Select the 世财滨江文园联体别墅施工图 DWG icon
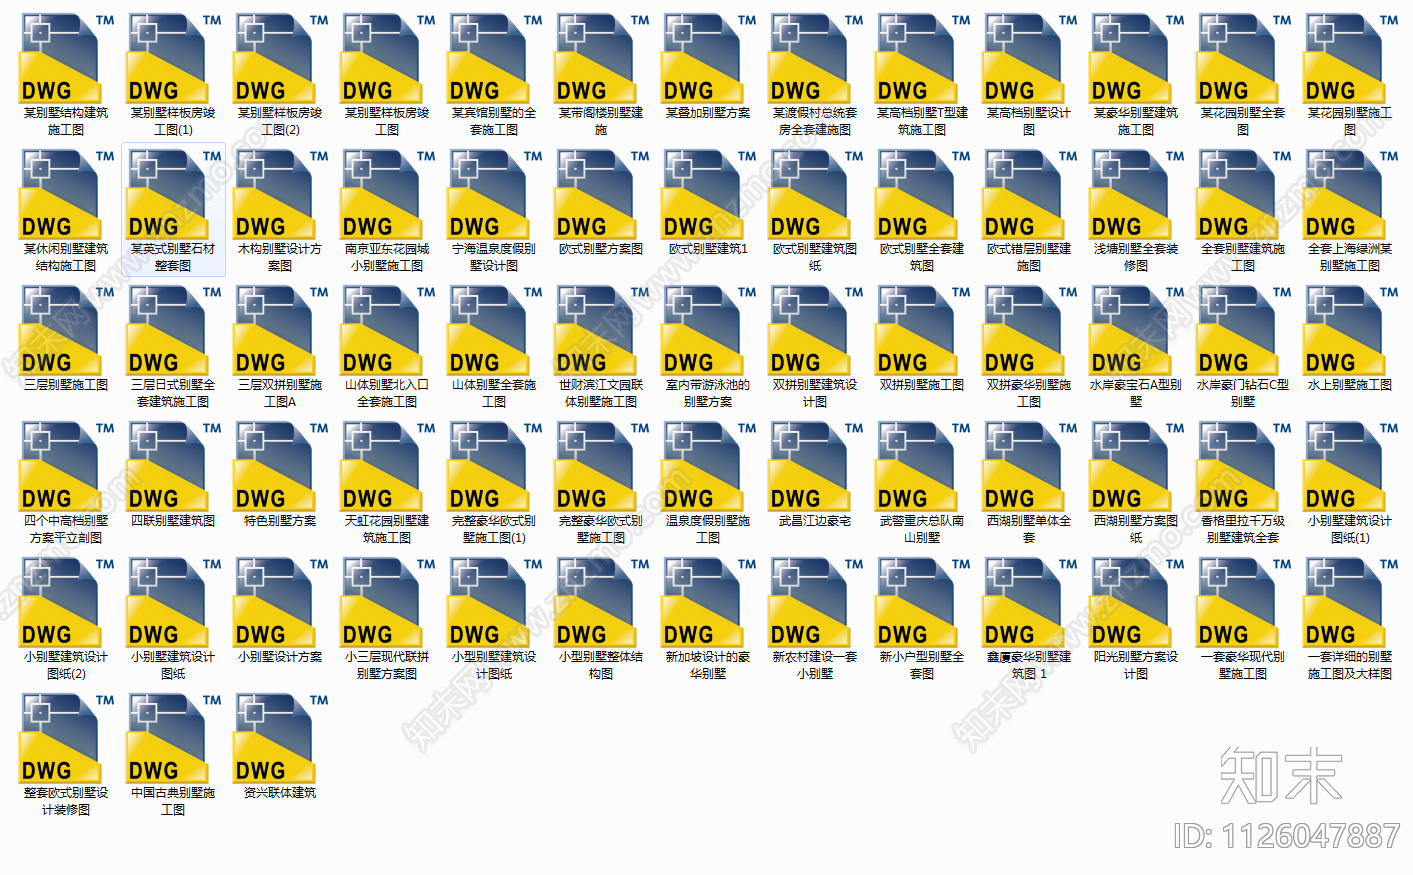1413x875 pixels. click(x=595, y=331)
